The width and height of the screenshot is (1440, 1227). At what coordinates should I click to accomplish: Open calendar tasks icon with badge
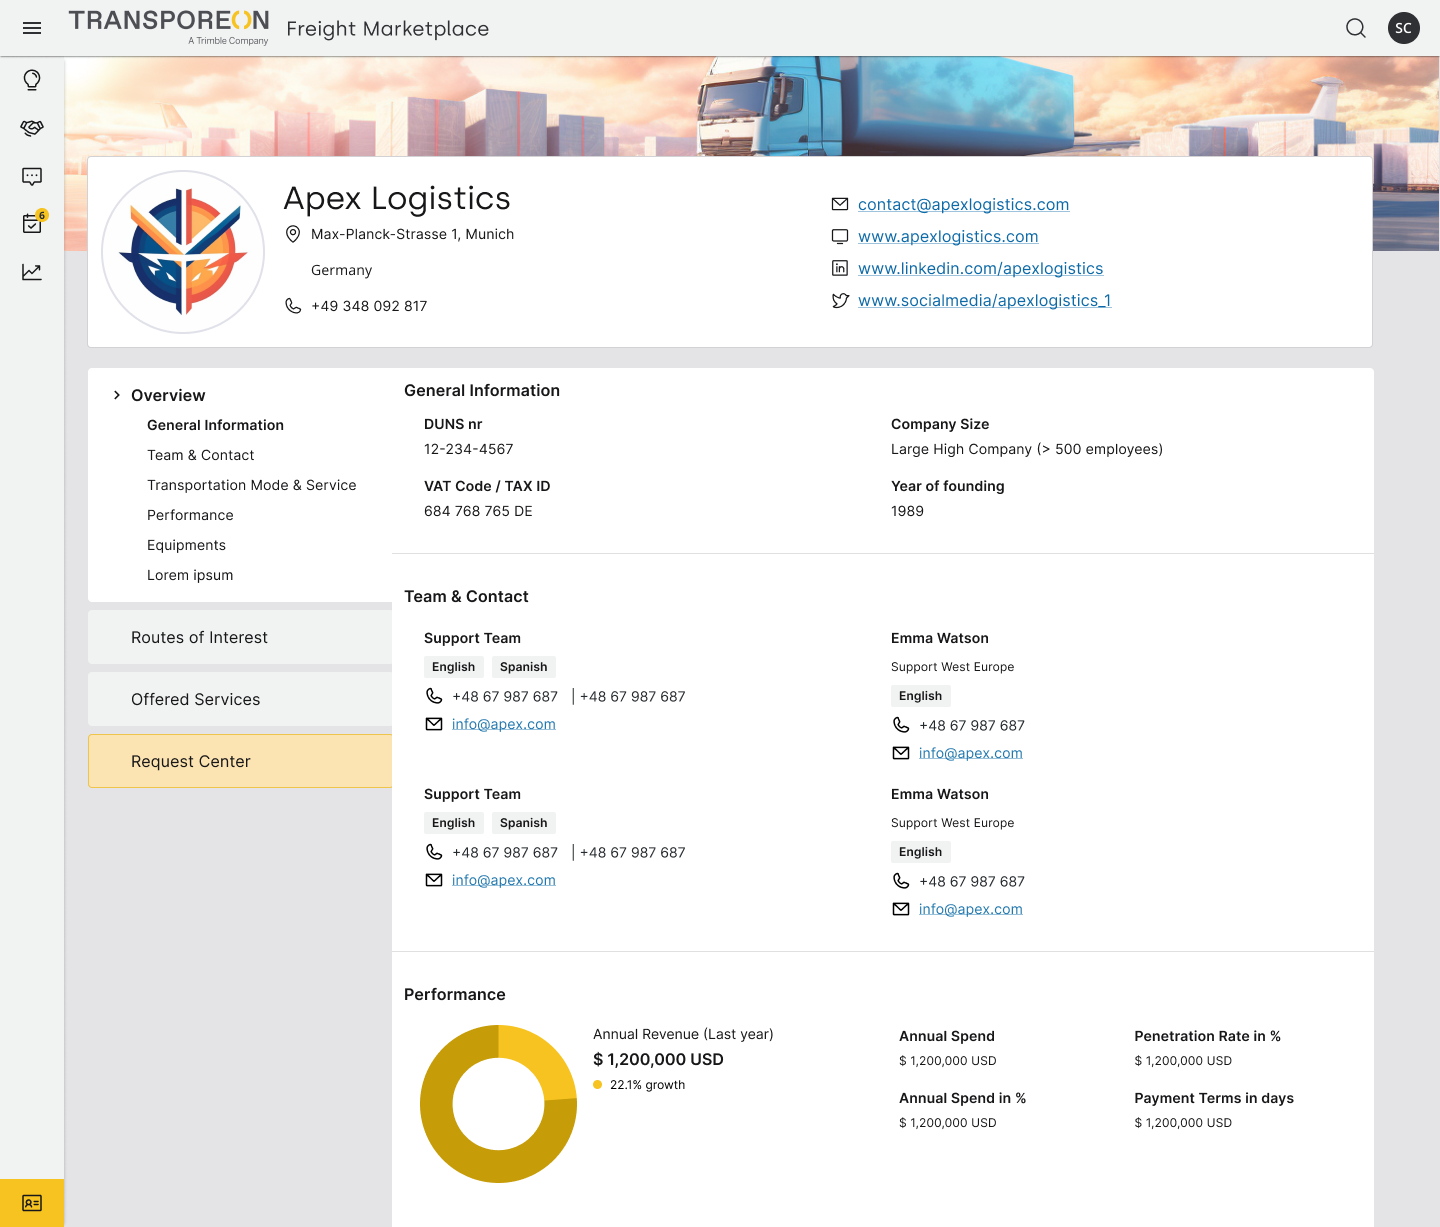(x=32, y=223)
